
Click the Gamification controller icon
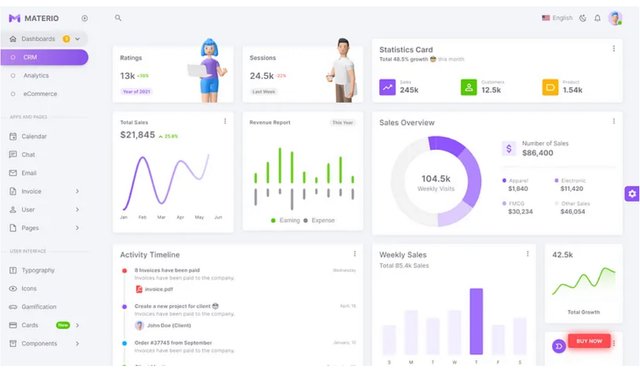click(13, 307)
